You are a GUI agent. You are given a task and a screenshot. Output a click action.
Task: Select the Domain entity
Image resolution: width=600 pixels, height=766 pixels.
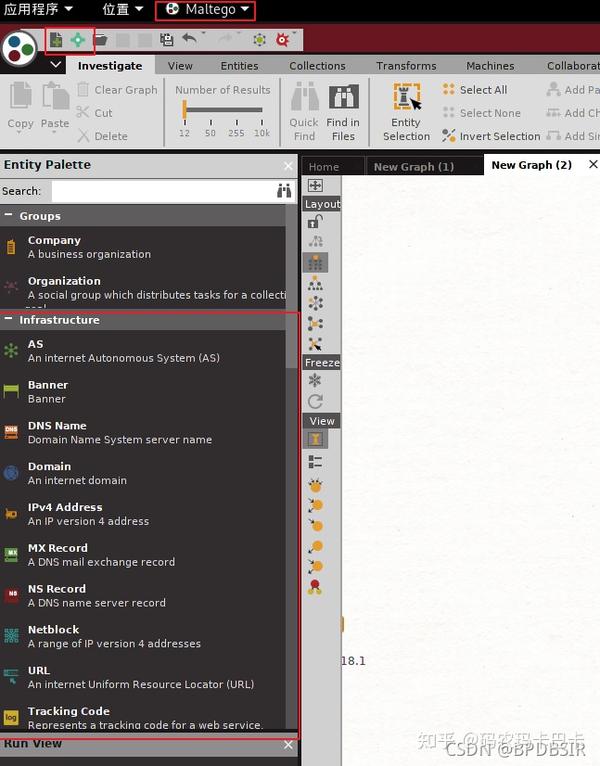coord(143,473)
